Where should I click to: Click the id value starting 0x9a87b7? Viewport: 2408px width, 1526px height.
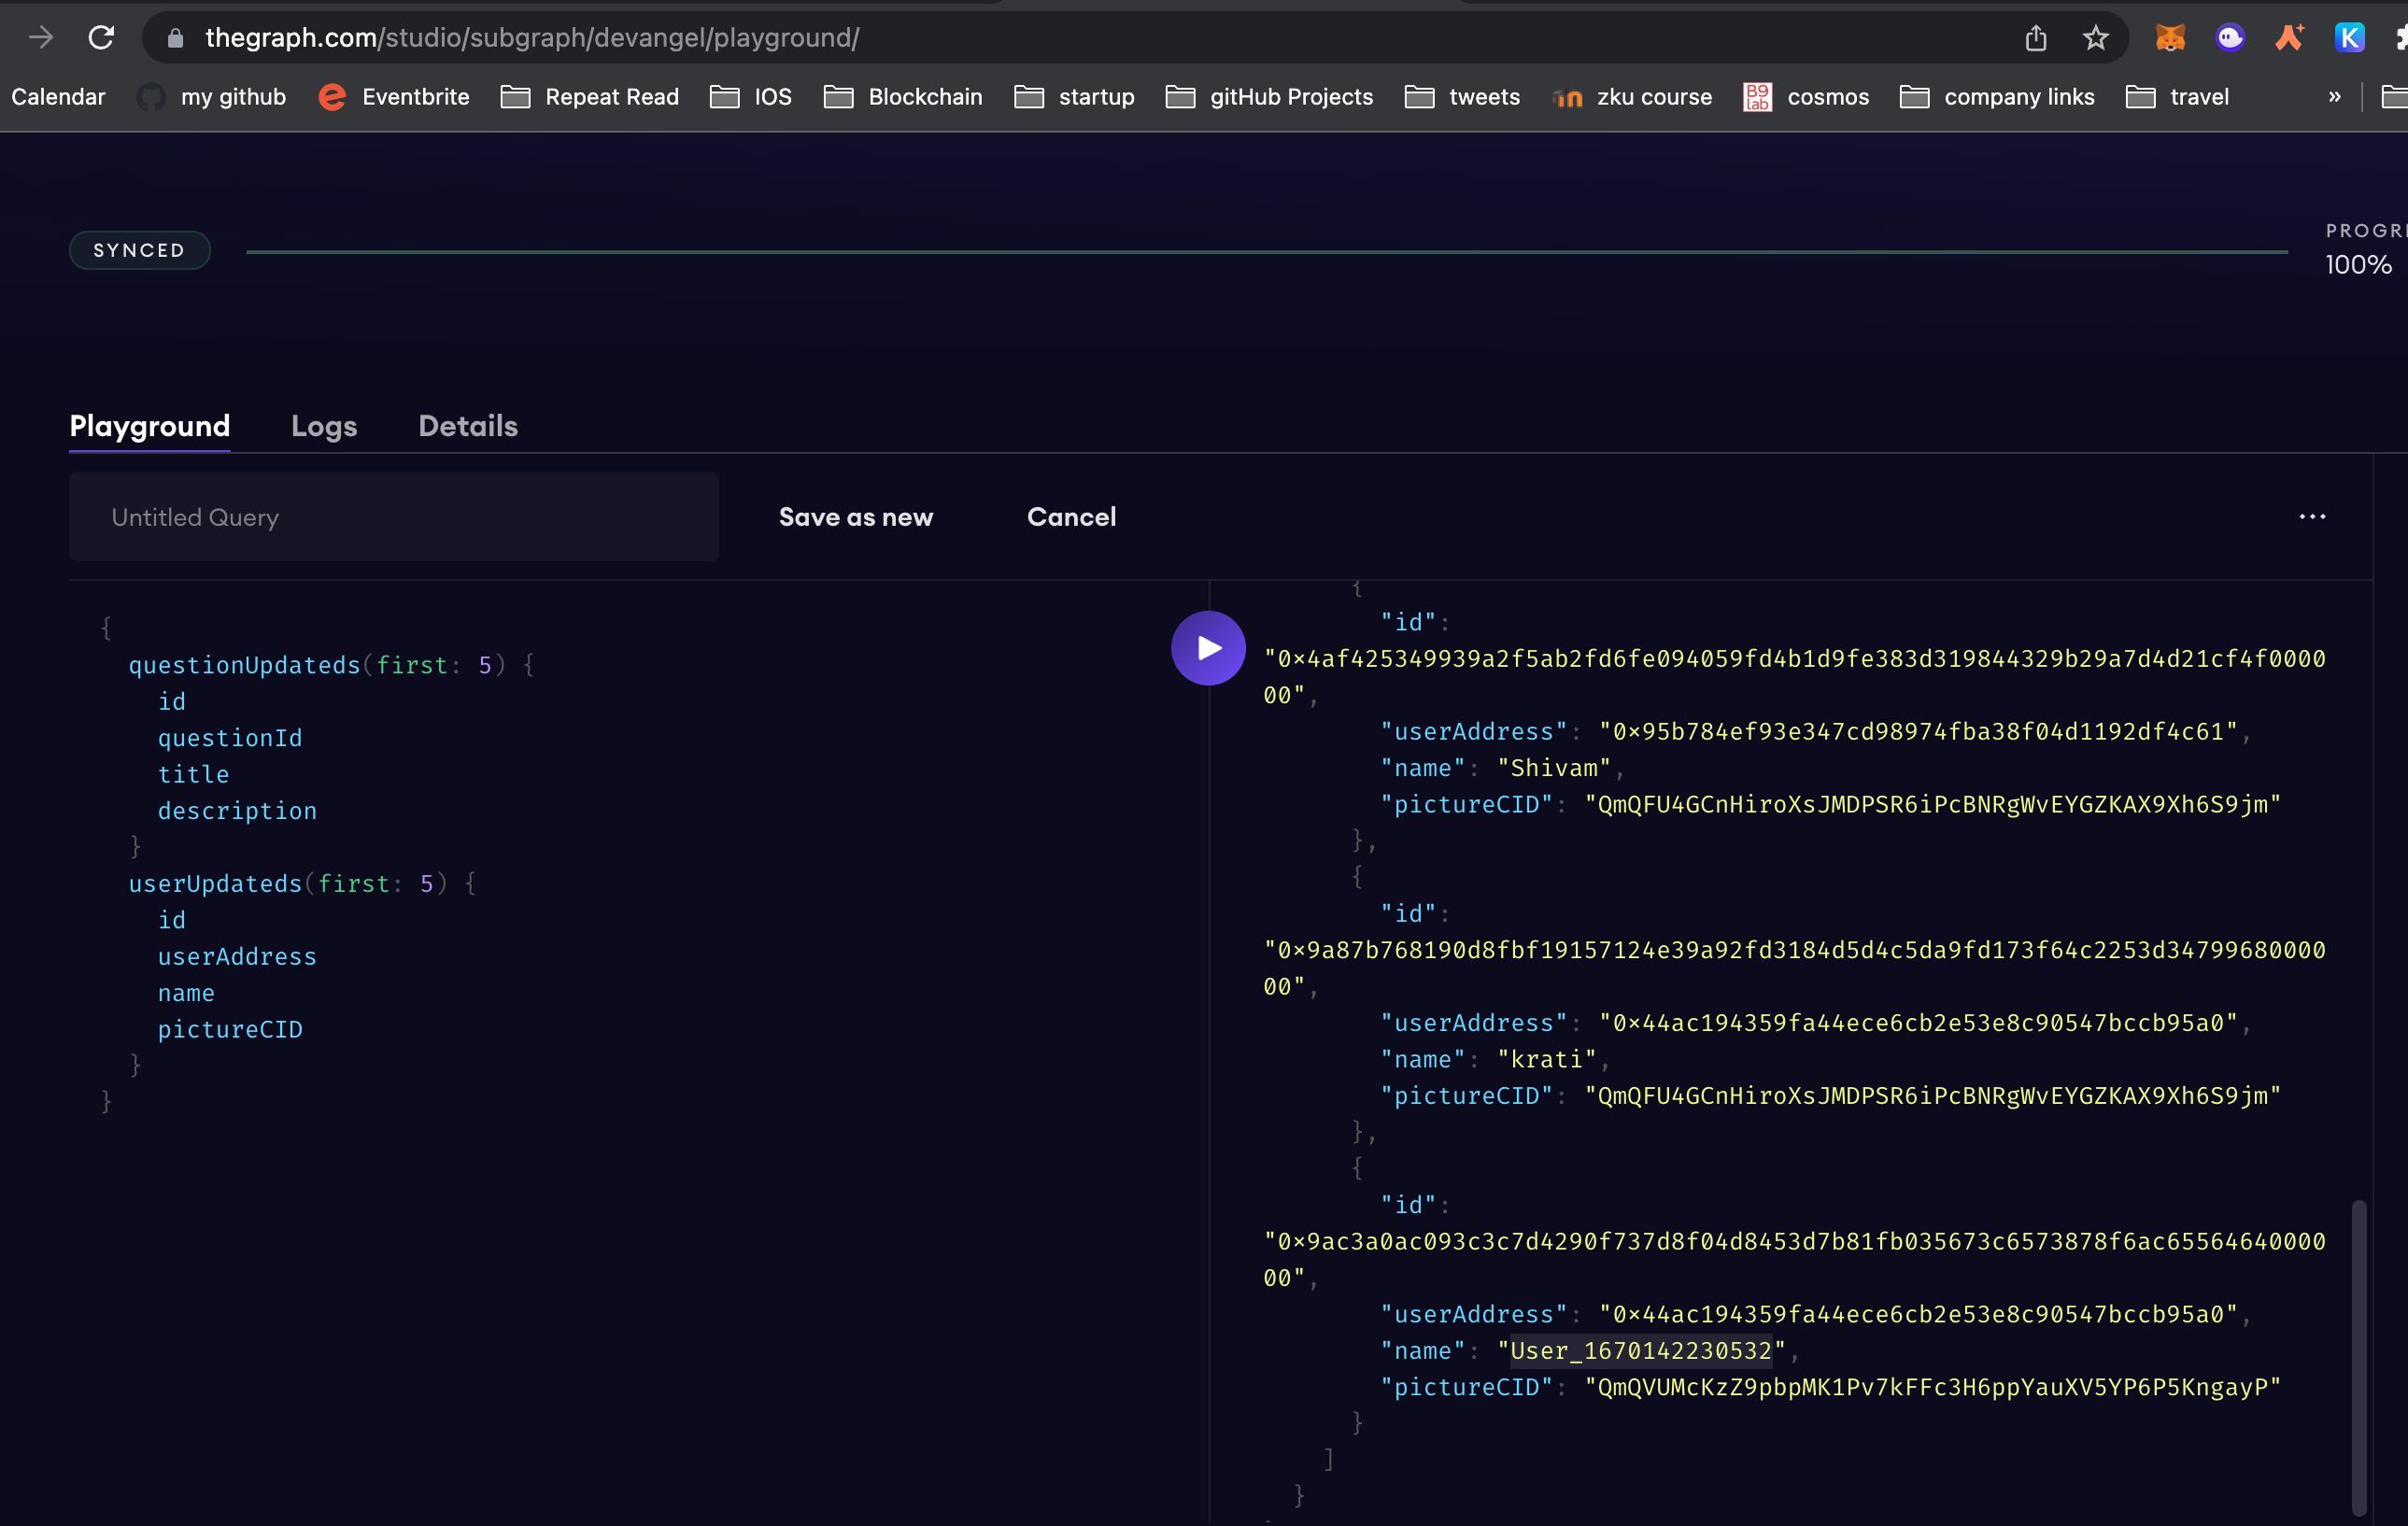coord(1794,968)
